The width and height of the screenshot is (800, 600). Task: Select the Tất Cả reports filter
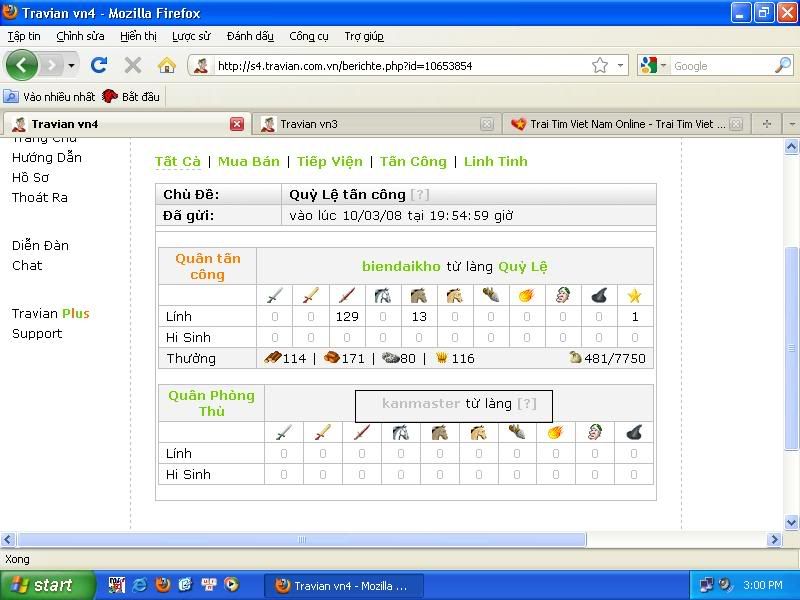pos(178,162)
